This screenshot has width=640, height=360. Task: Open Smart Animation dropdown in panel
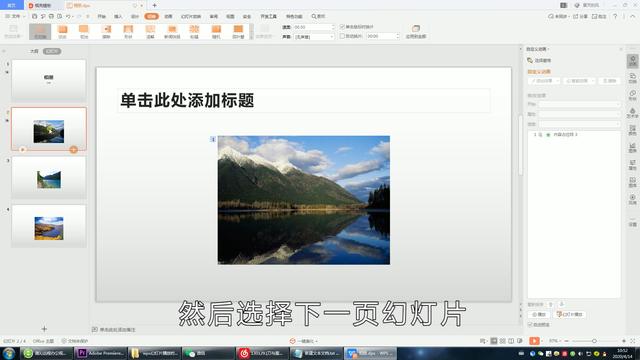[579, 81]
